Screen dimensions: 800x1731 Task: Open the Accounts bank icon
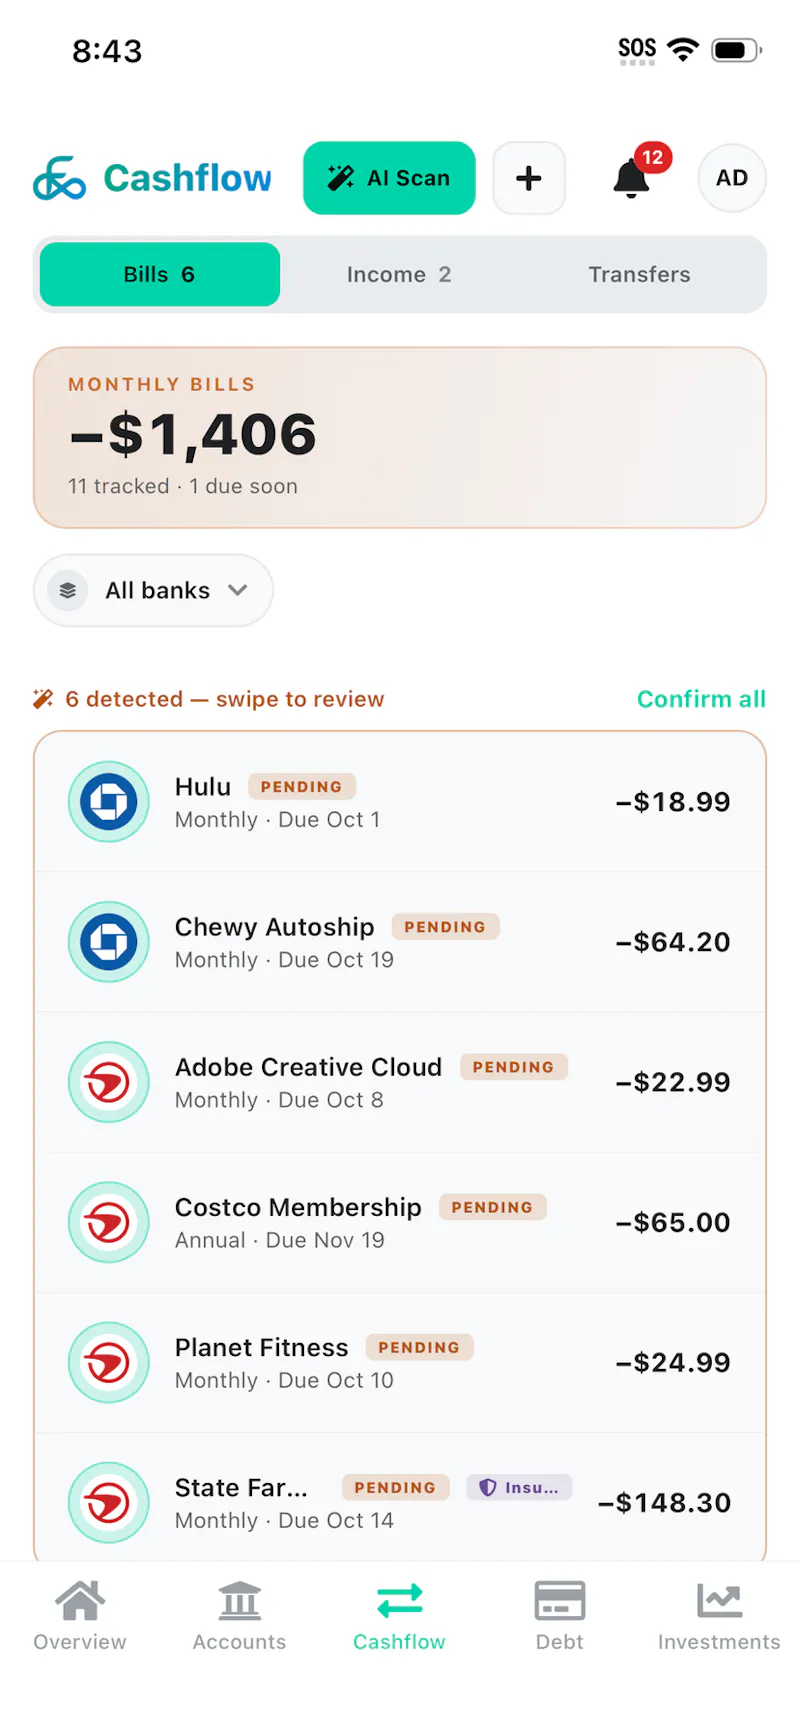[240, 1600]
